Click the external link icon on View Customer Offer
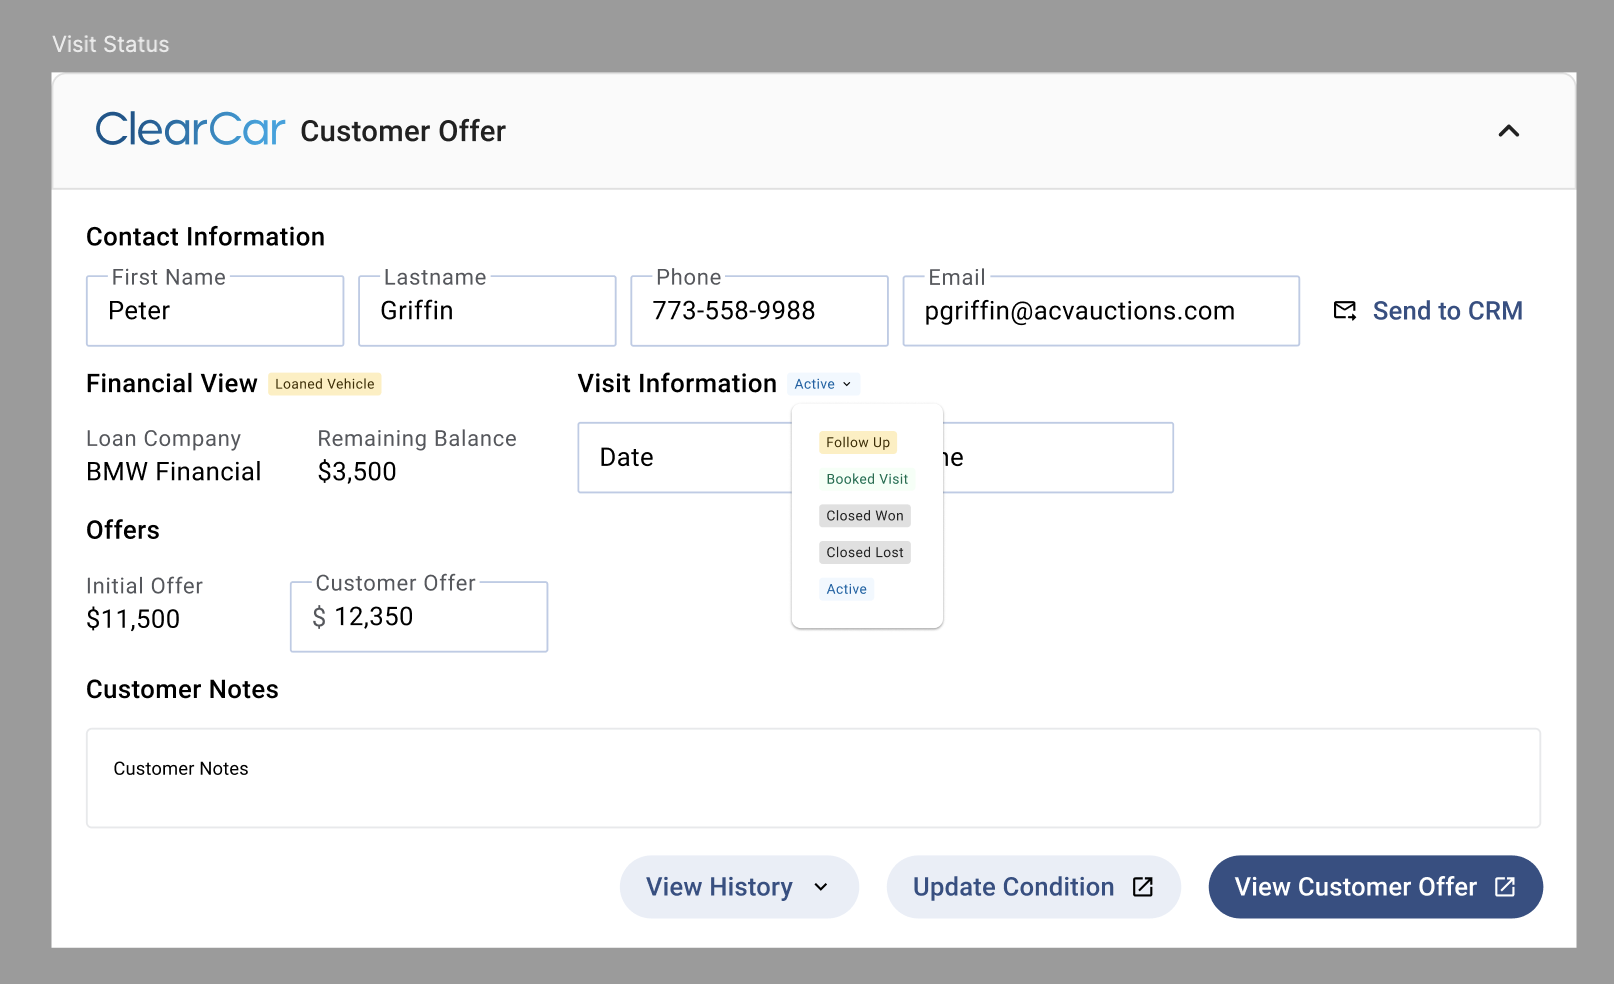Image resolution: width=1614 pixels, height=984 pixels. point(1505,887)
